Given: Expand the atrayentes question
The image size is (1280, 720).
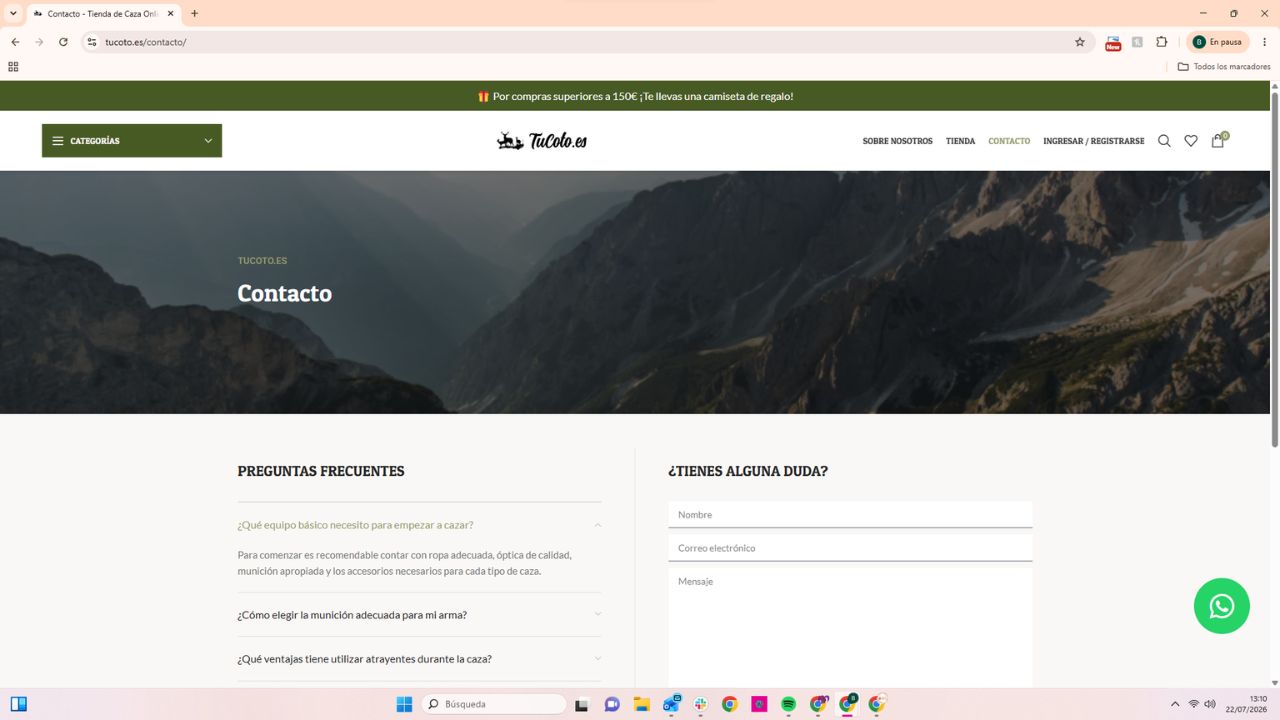Looking at the screenshot, I should (x=420, y=659).
